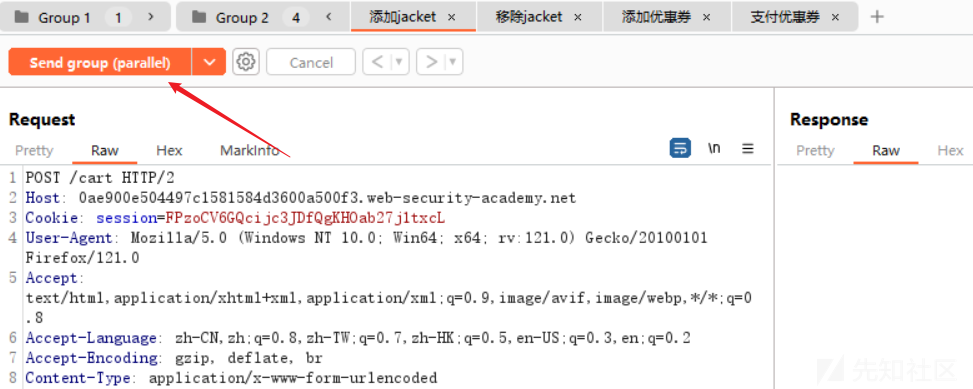Expand Group 1 with the right chevron

pos(151,17)
